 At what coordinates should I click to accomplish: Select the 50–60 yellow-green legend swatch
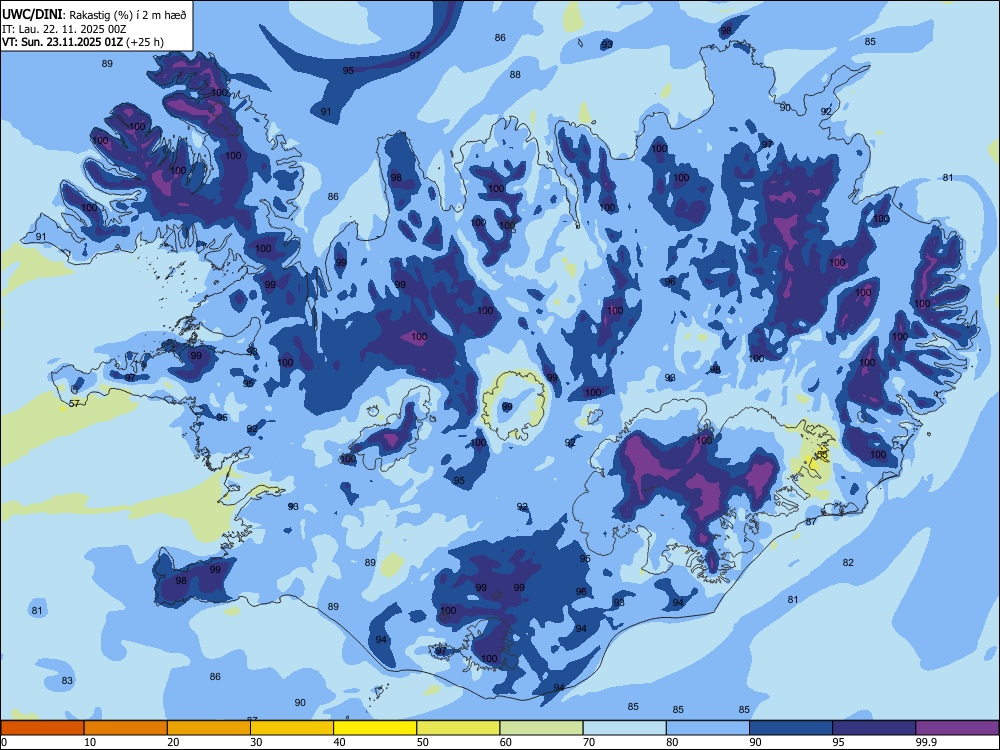458,728
